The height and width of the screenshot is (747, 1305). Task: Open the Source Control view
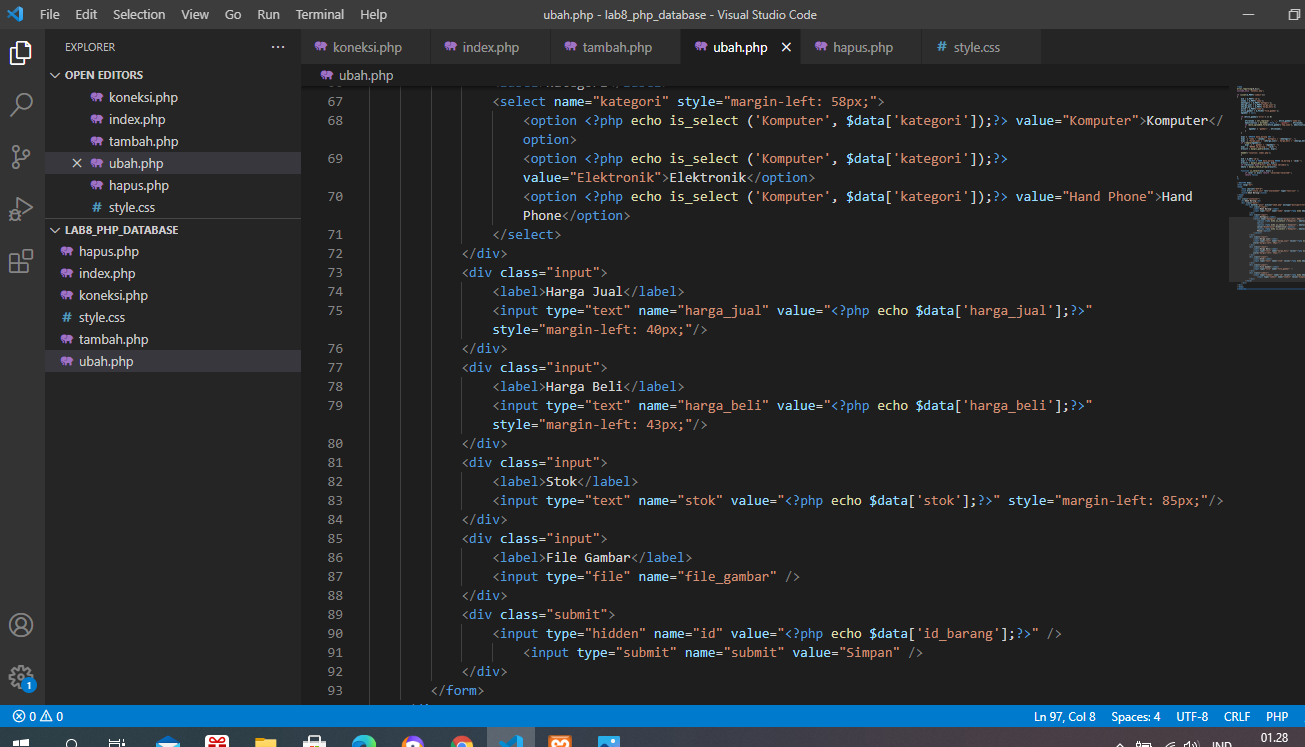click(x=21, y=156)
